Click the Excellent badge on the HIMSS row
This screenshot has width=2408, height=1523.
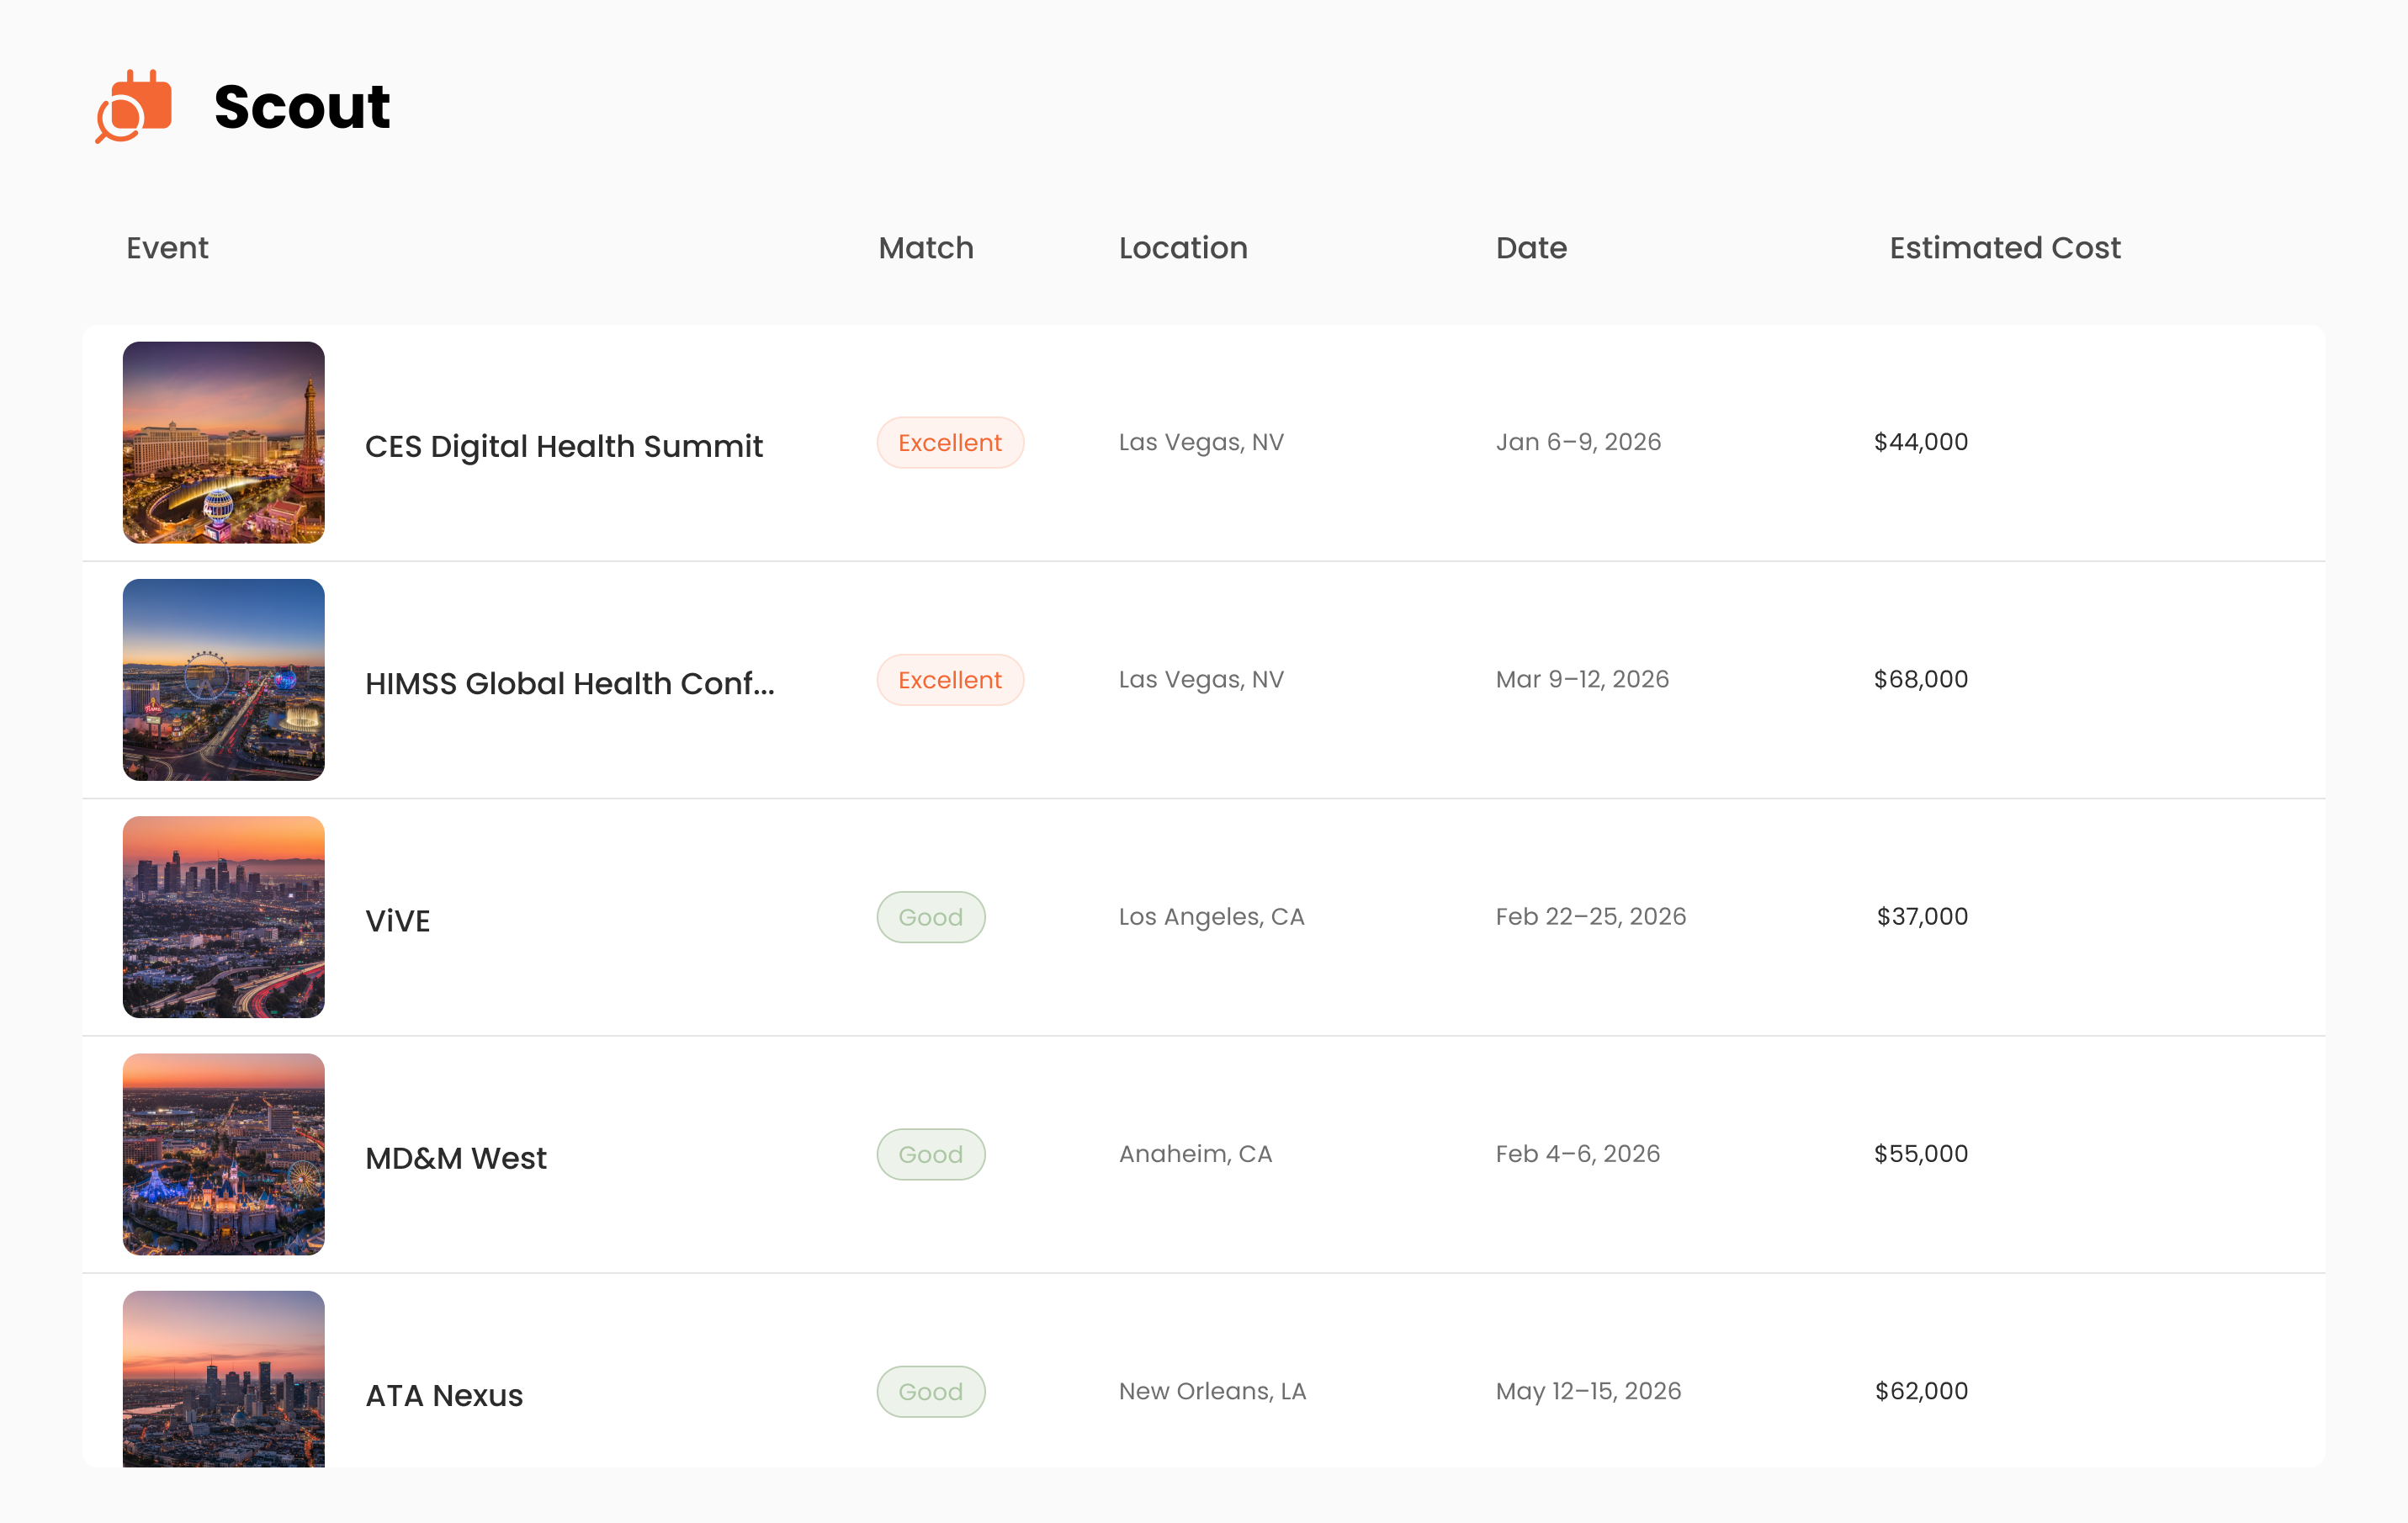coord(949,680)
